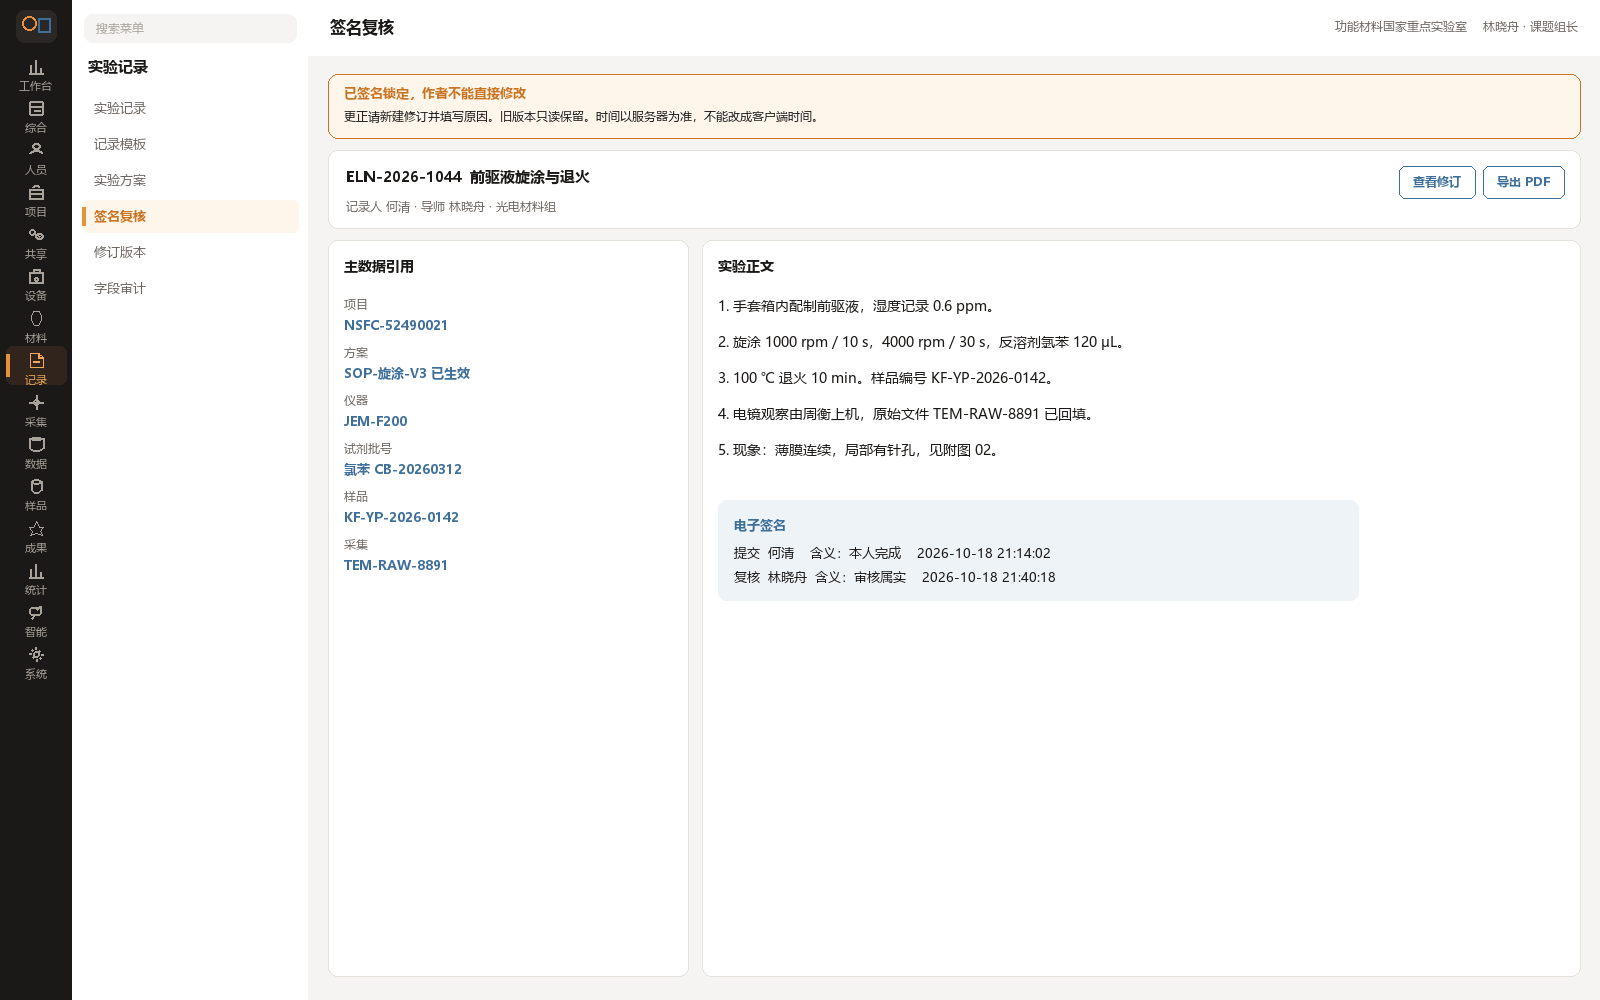The width and height of the screenshot is (1600, 1000).
Task: Click the 导出 PDF button
Action: pos(1524,182)
